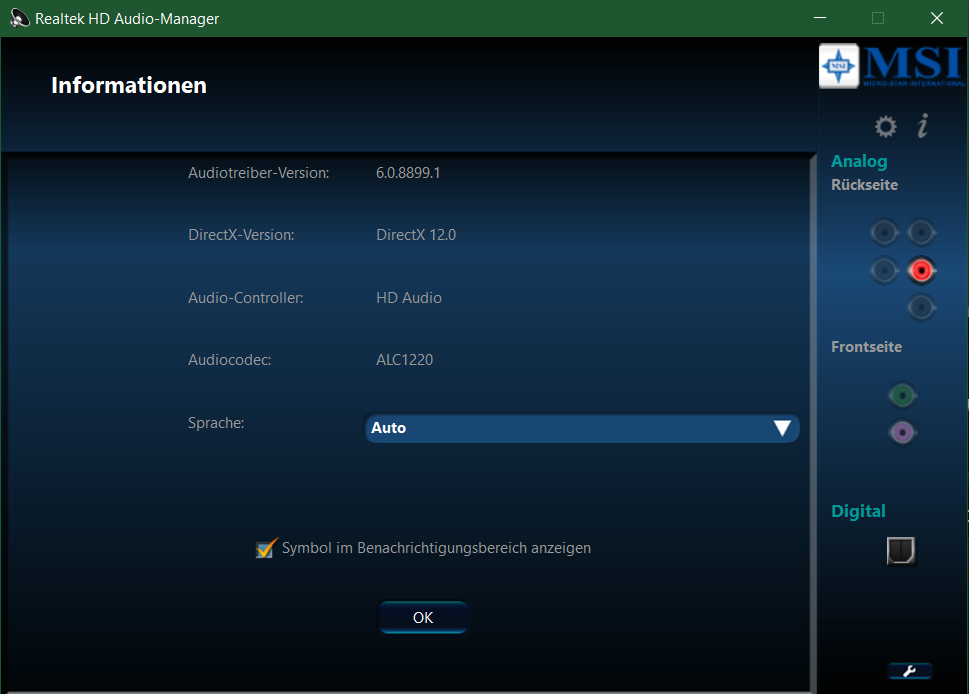Click the HD Audio controller value
Image resolution: width=969 pixels, height=694 pixels.
click(x=409, y=298)
